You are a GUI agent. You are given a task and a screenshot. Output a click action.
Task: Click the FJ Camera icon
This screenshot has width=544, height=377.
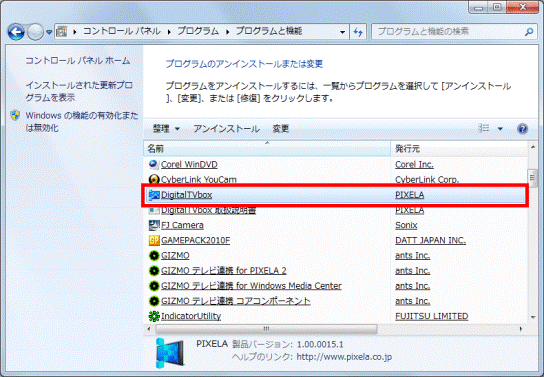(x=154, y=225)
